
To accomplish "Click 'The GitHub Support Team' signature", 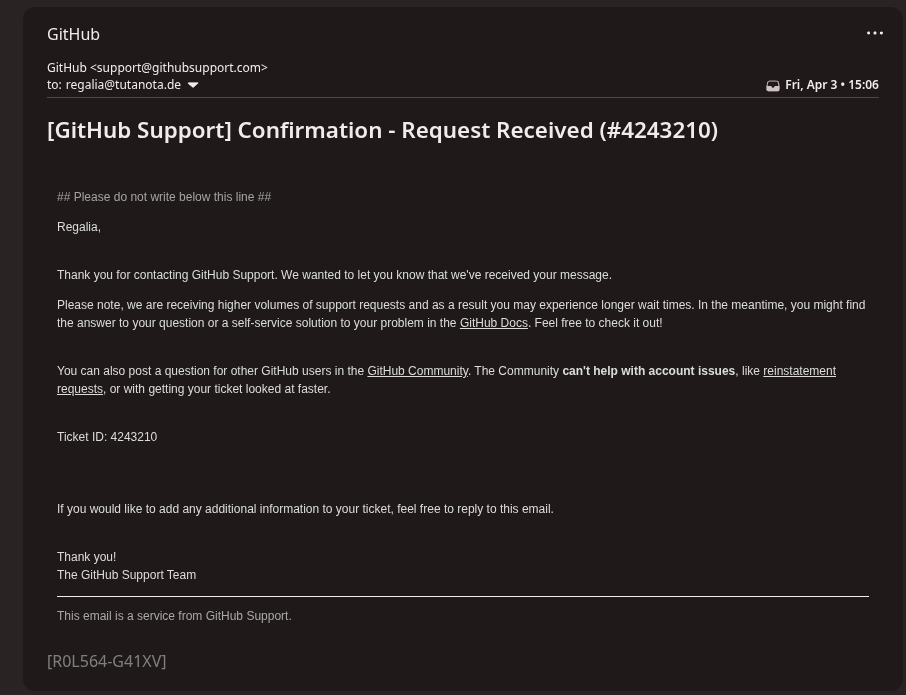I will click(126, 575).
